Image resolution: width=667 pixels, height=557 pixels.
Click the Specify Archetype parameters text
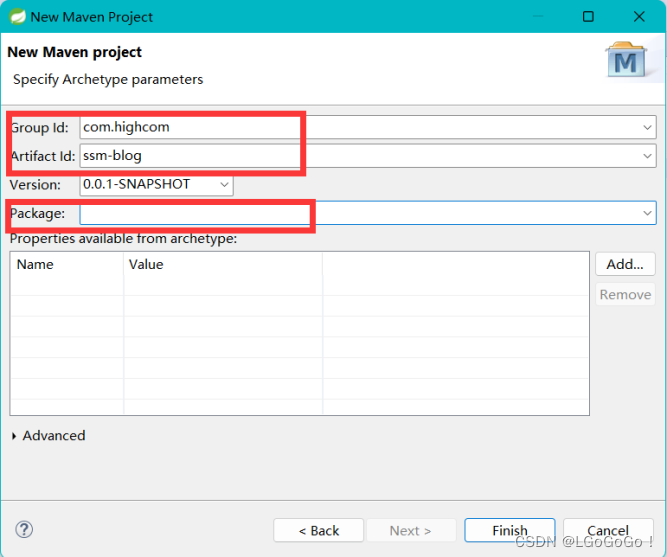pos(108,80)
